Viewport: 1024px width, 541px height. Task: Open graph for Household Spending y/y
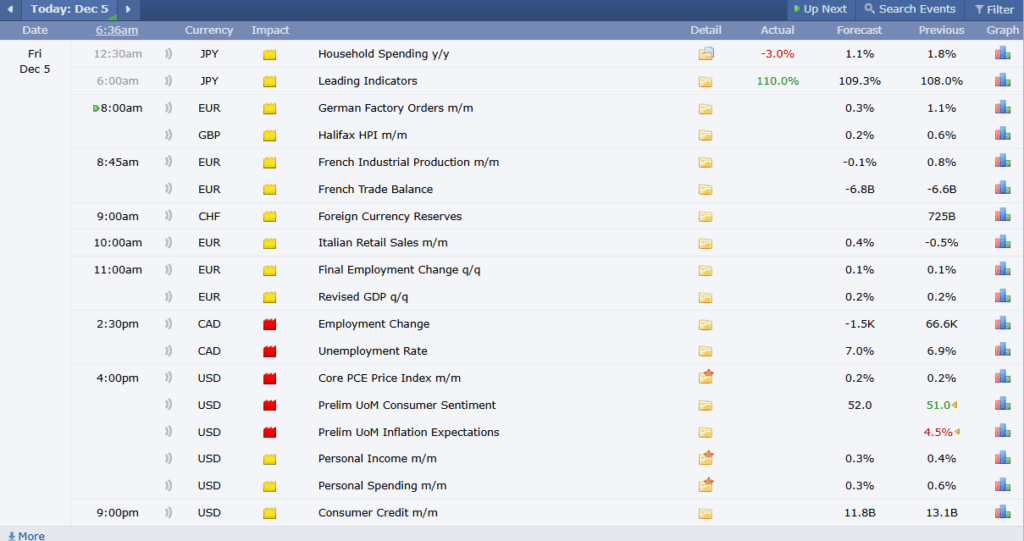tap(1002, 54)
